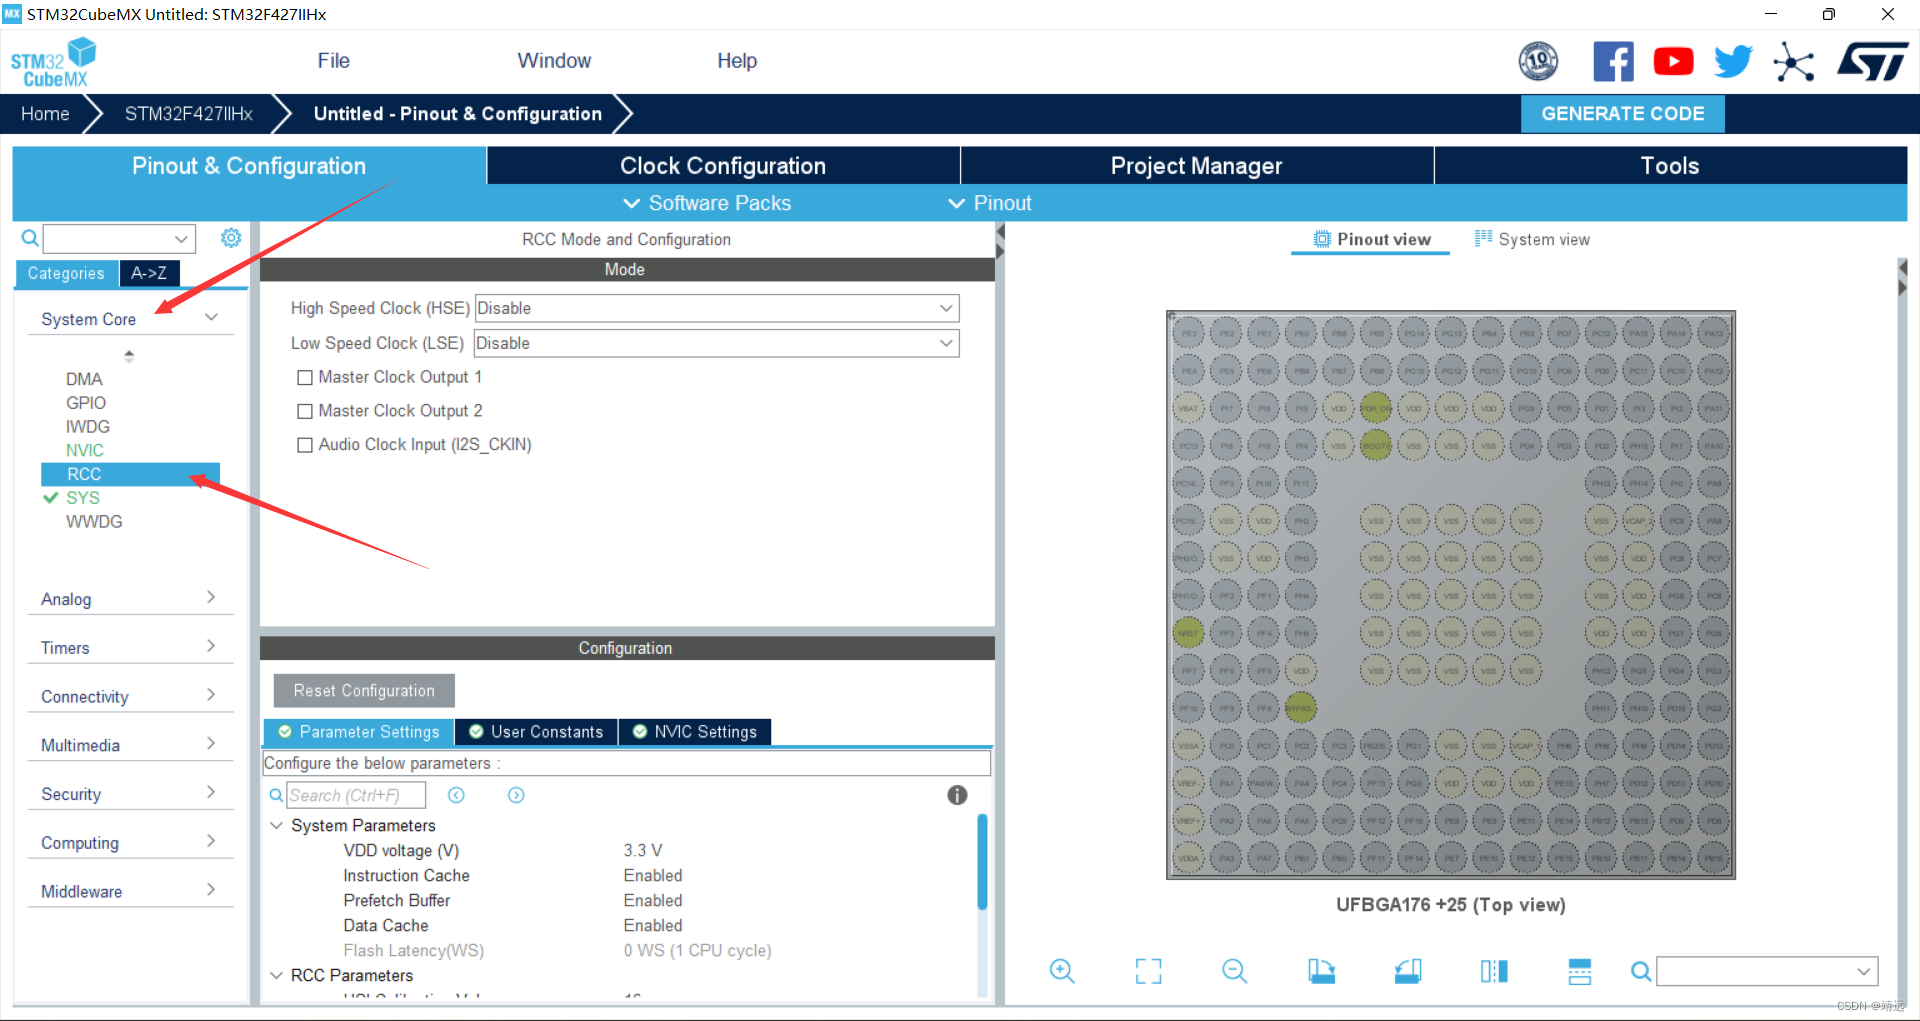Enable the Master Clock Output 1 checkbox

pyautogui.click(x=305, y=378)
